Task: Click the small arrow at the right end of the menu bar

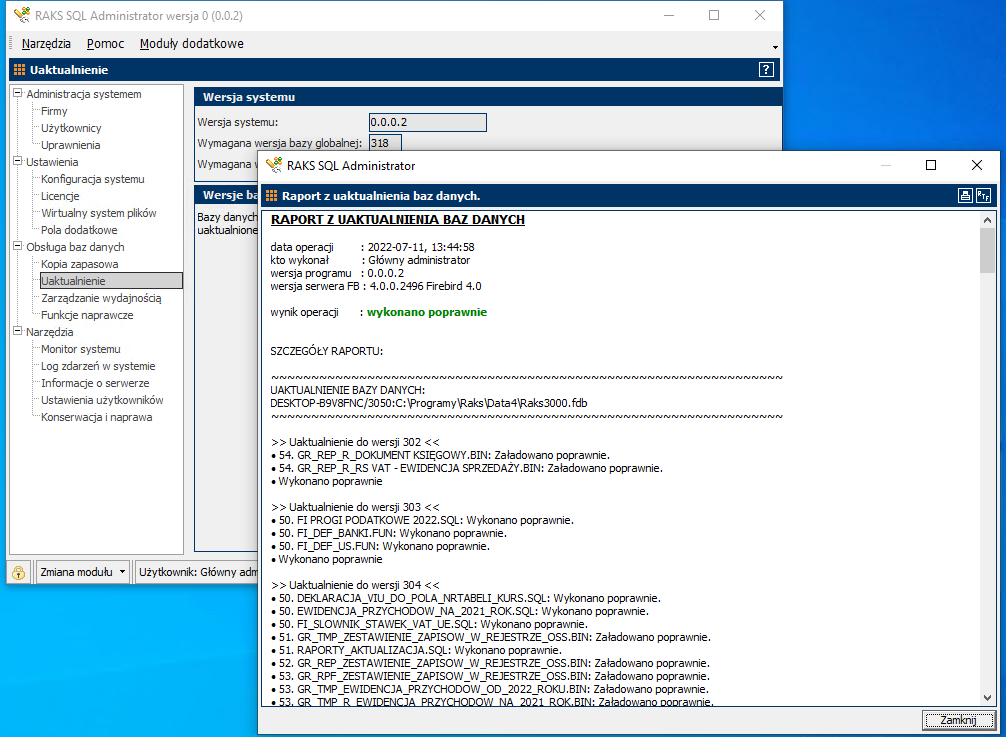Action: (775, 47)
